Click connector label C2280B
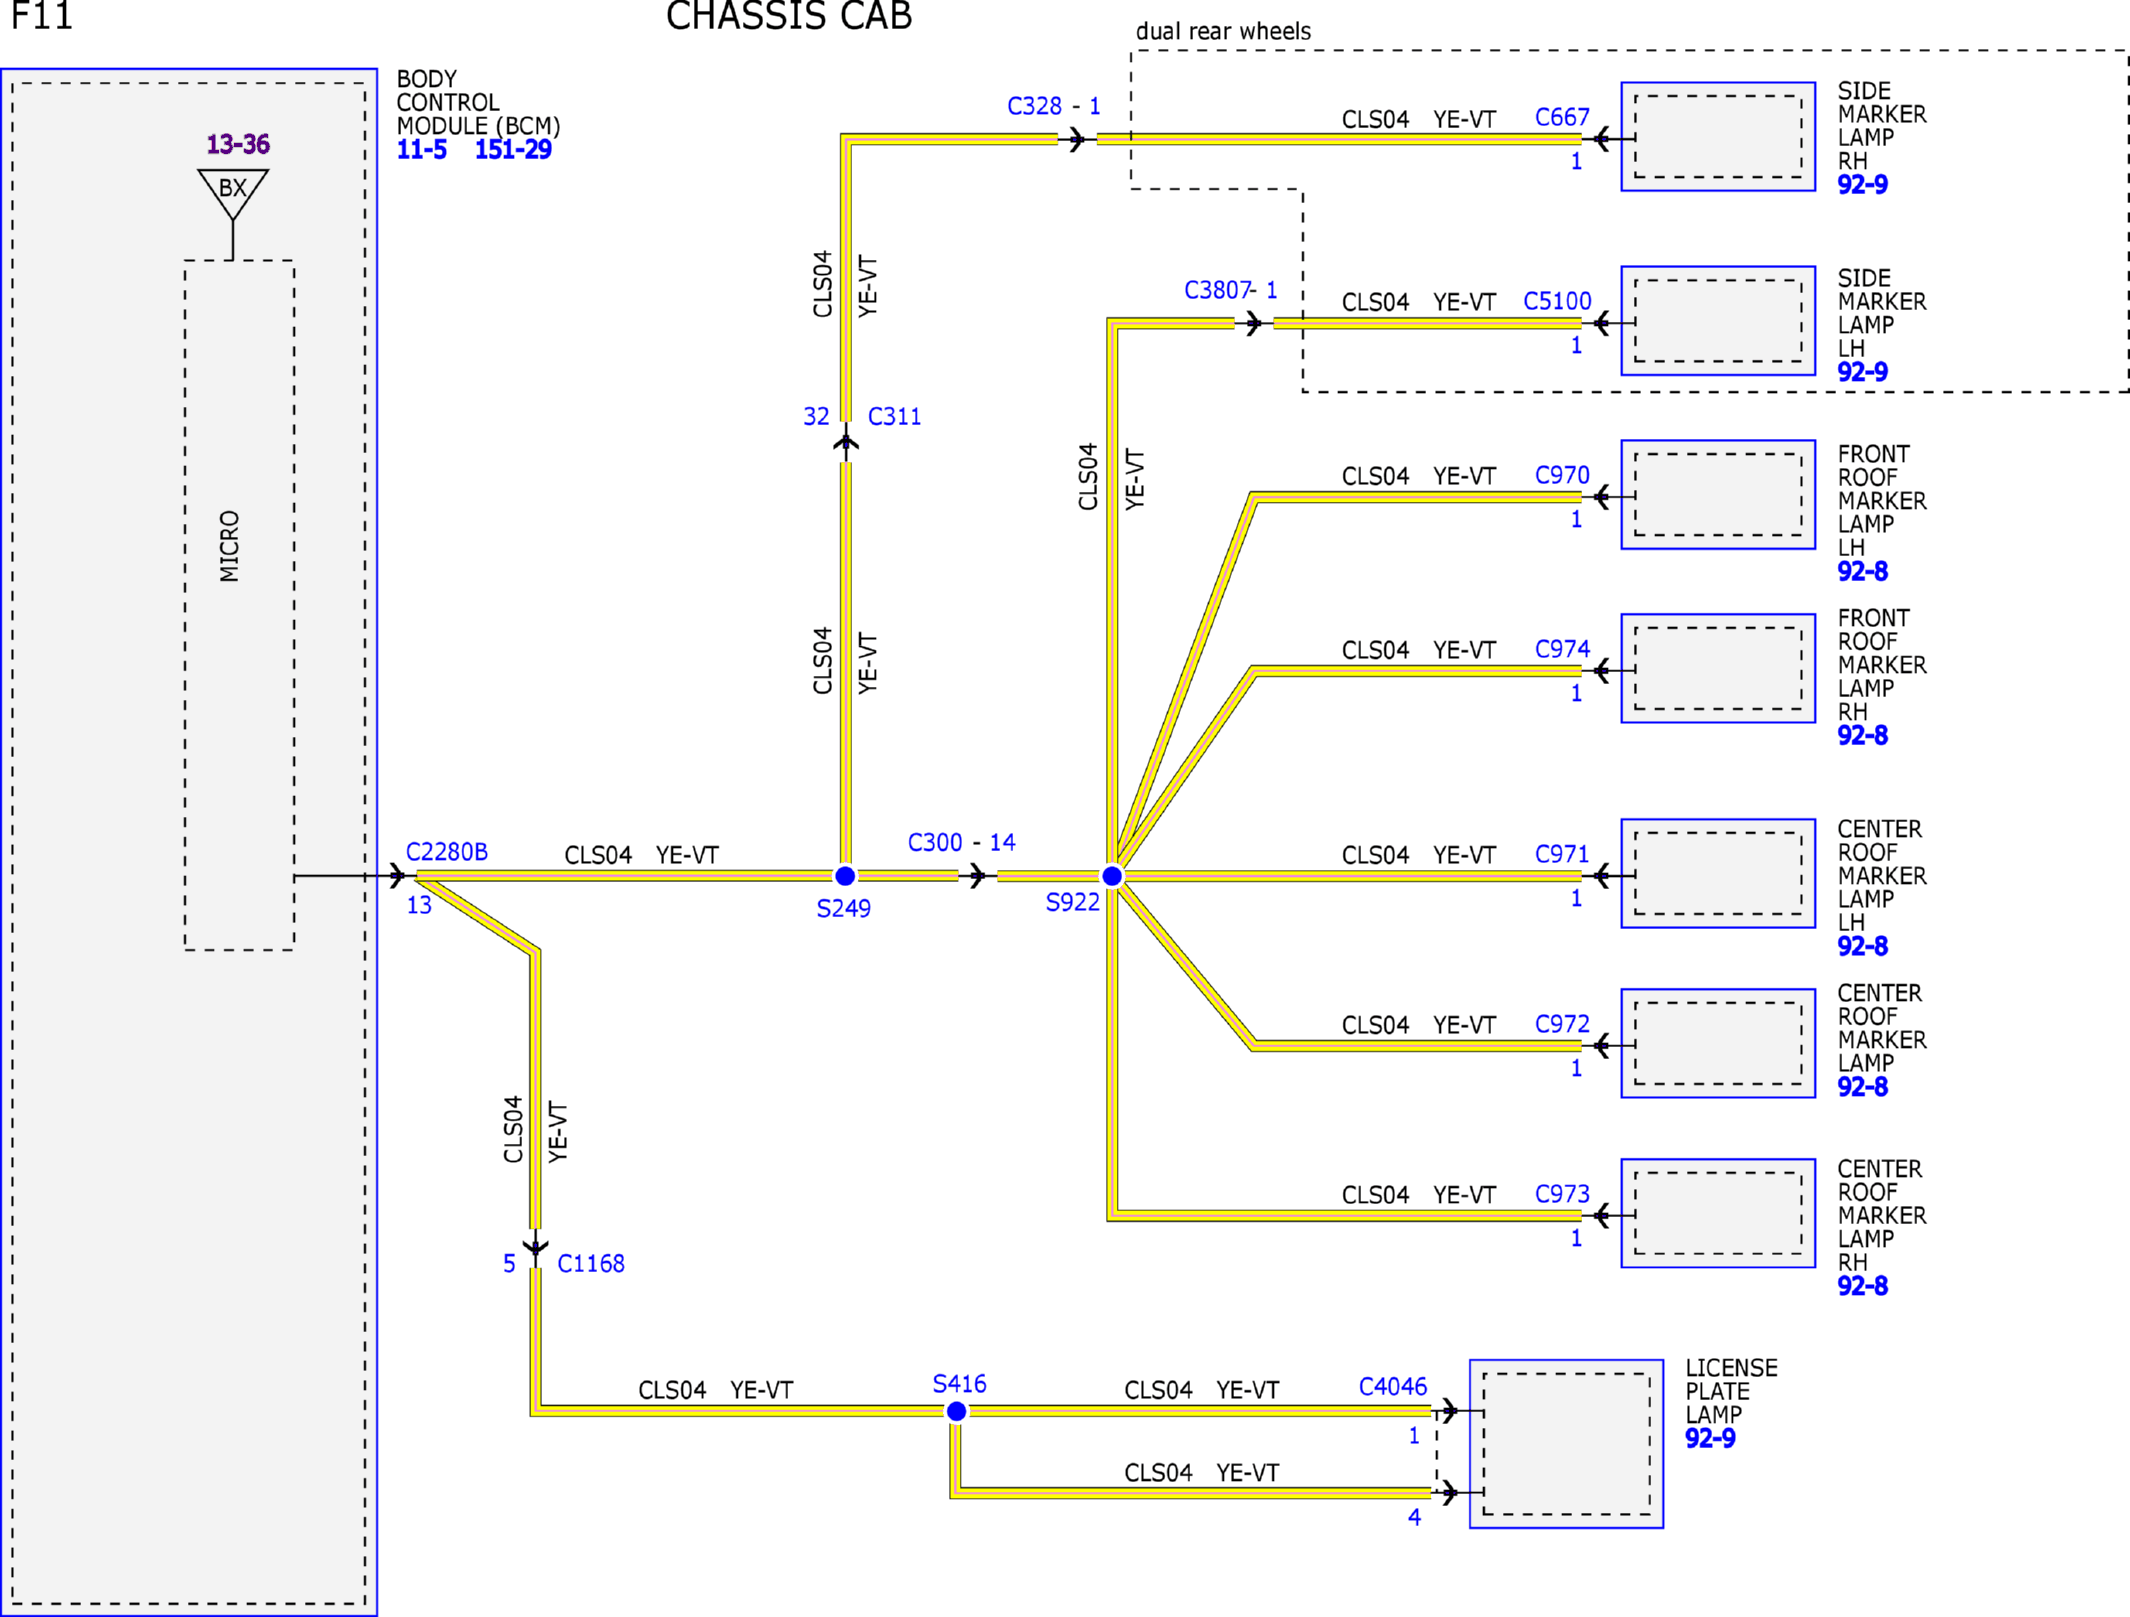 447,852
